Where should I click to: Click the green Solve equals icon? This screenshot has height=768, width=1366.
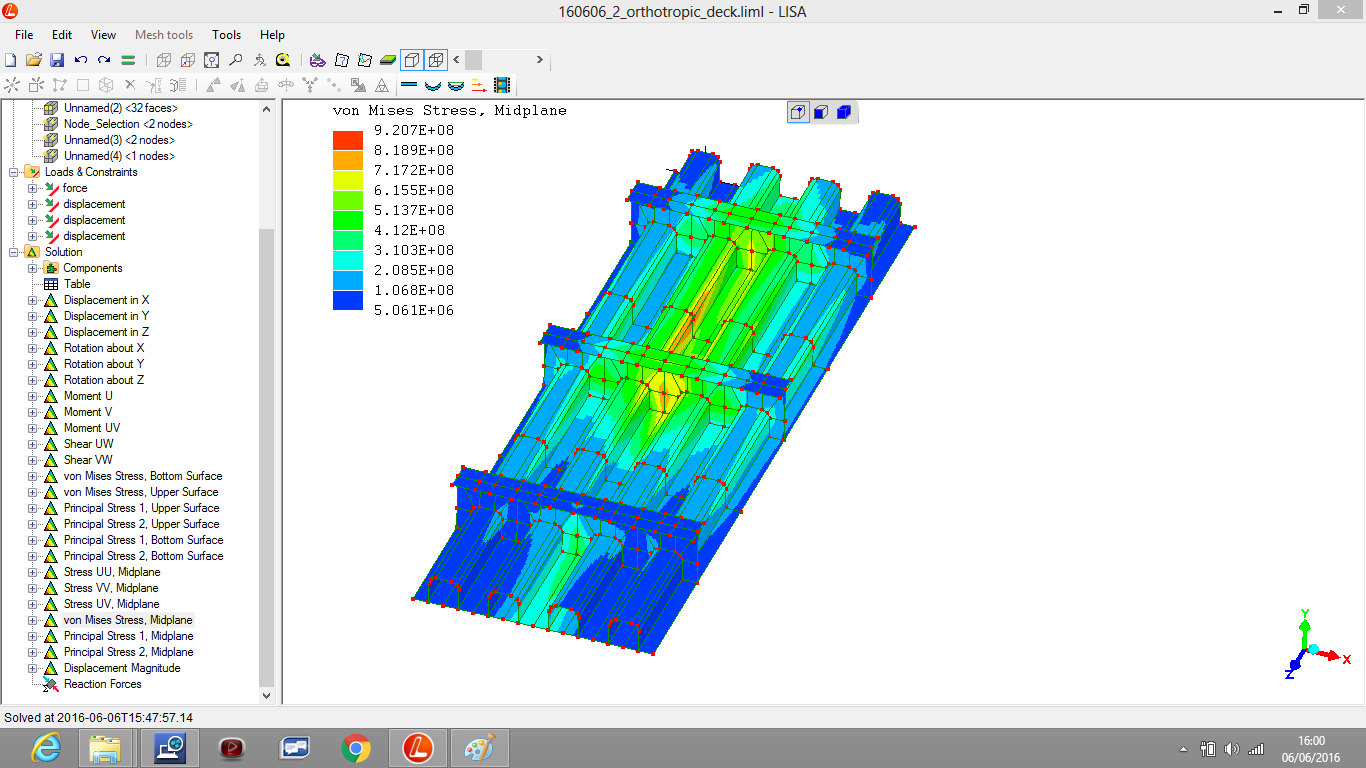pyautogui.click(x=128, y=60)
